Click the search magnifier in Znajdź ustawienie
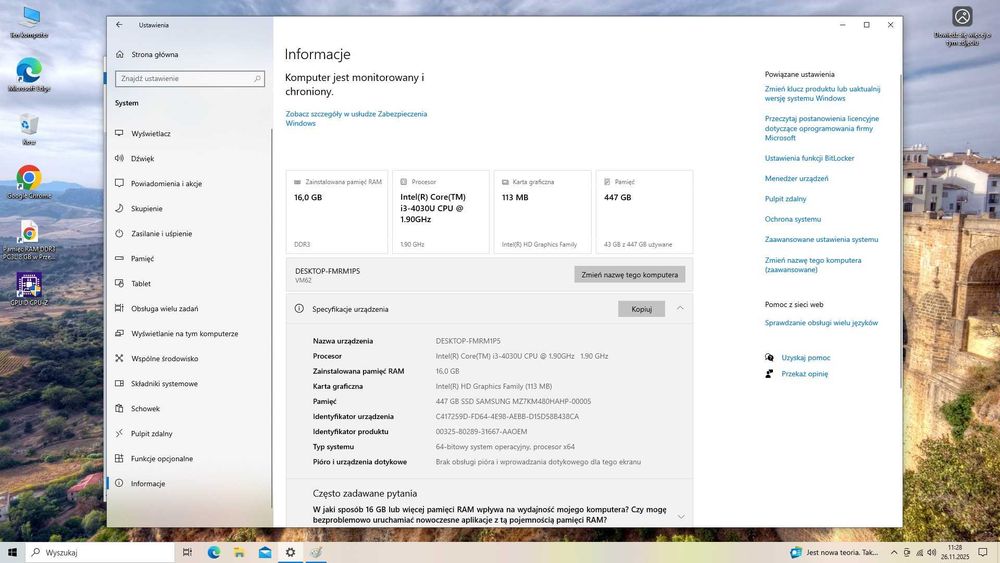The image size is (1000, 563). click(258, 78)
